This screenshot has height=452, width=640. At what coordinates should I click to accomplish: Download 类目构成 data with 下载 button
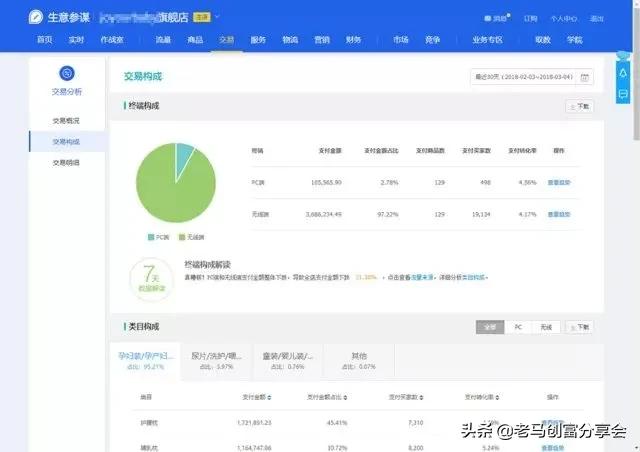click(580, 327)
